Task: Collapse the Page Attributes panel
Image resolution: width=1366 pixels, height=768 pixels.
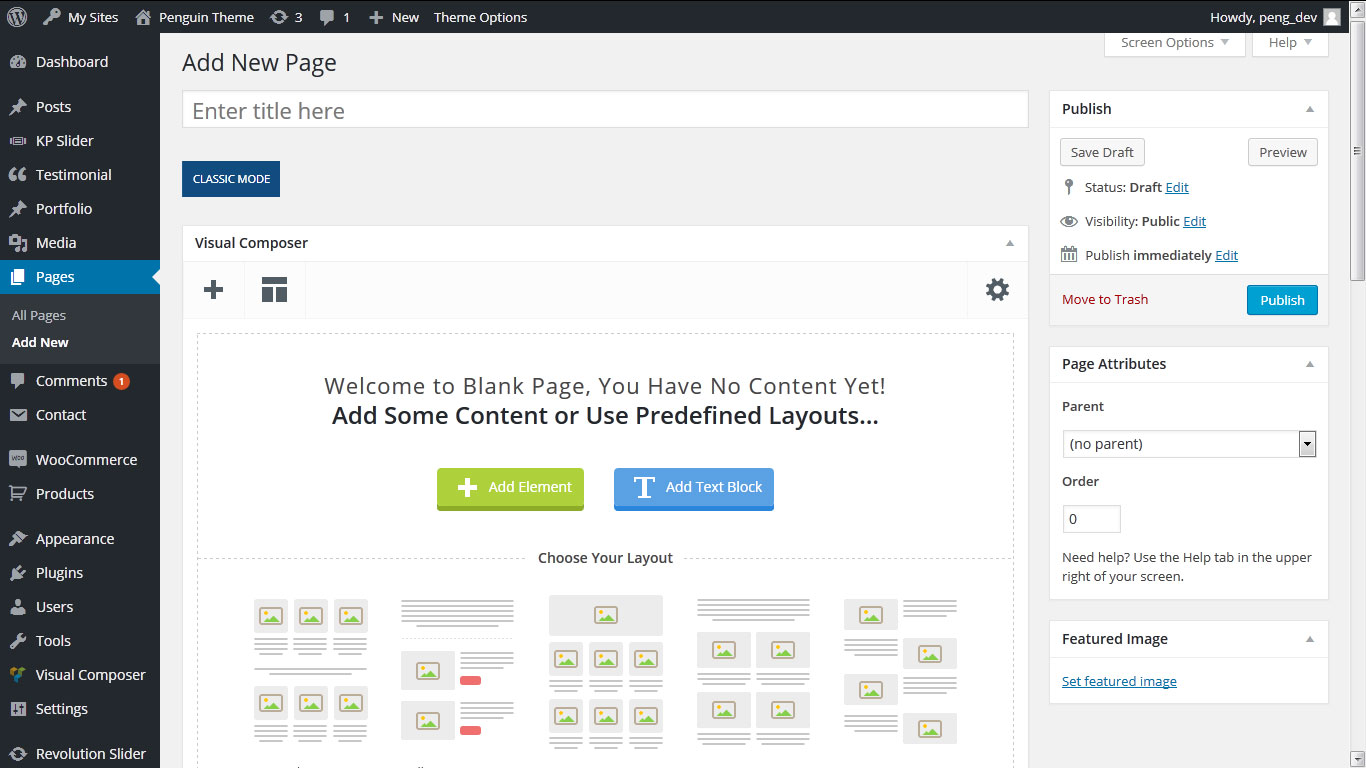Action: coord(1310,364)
